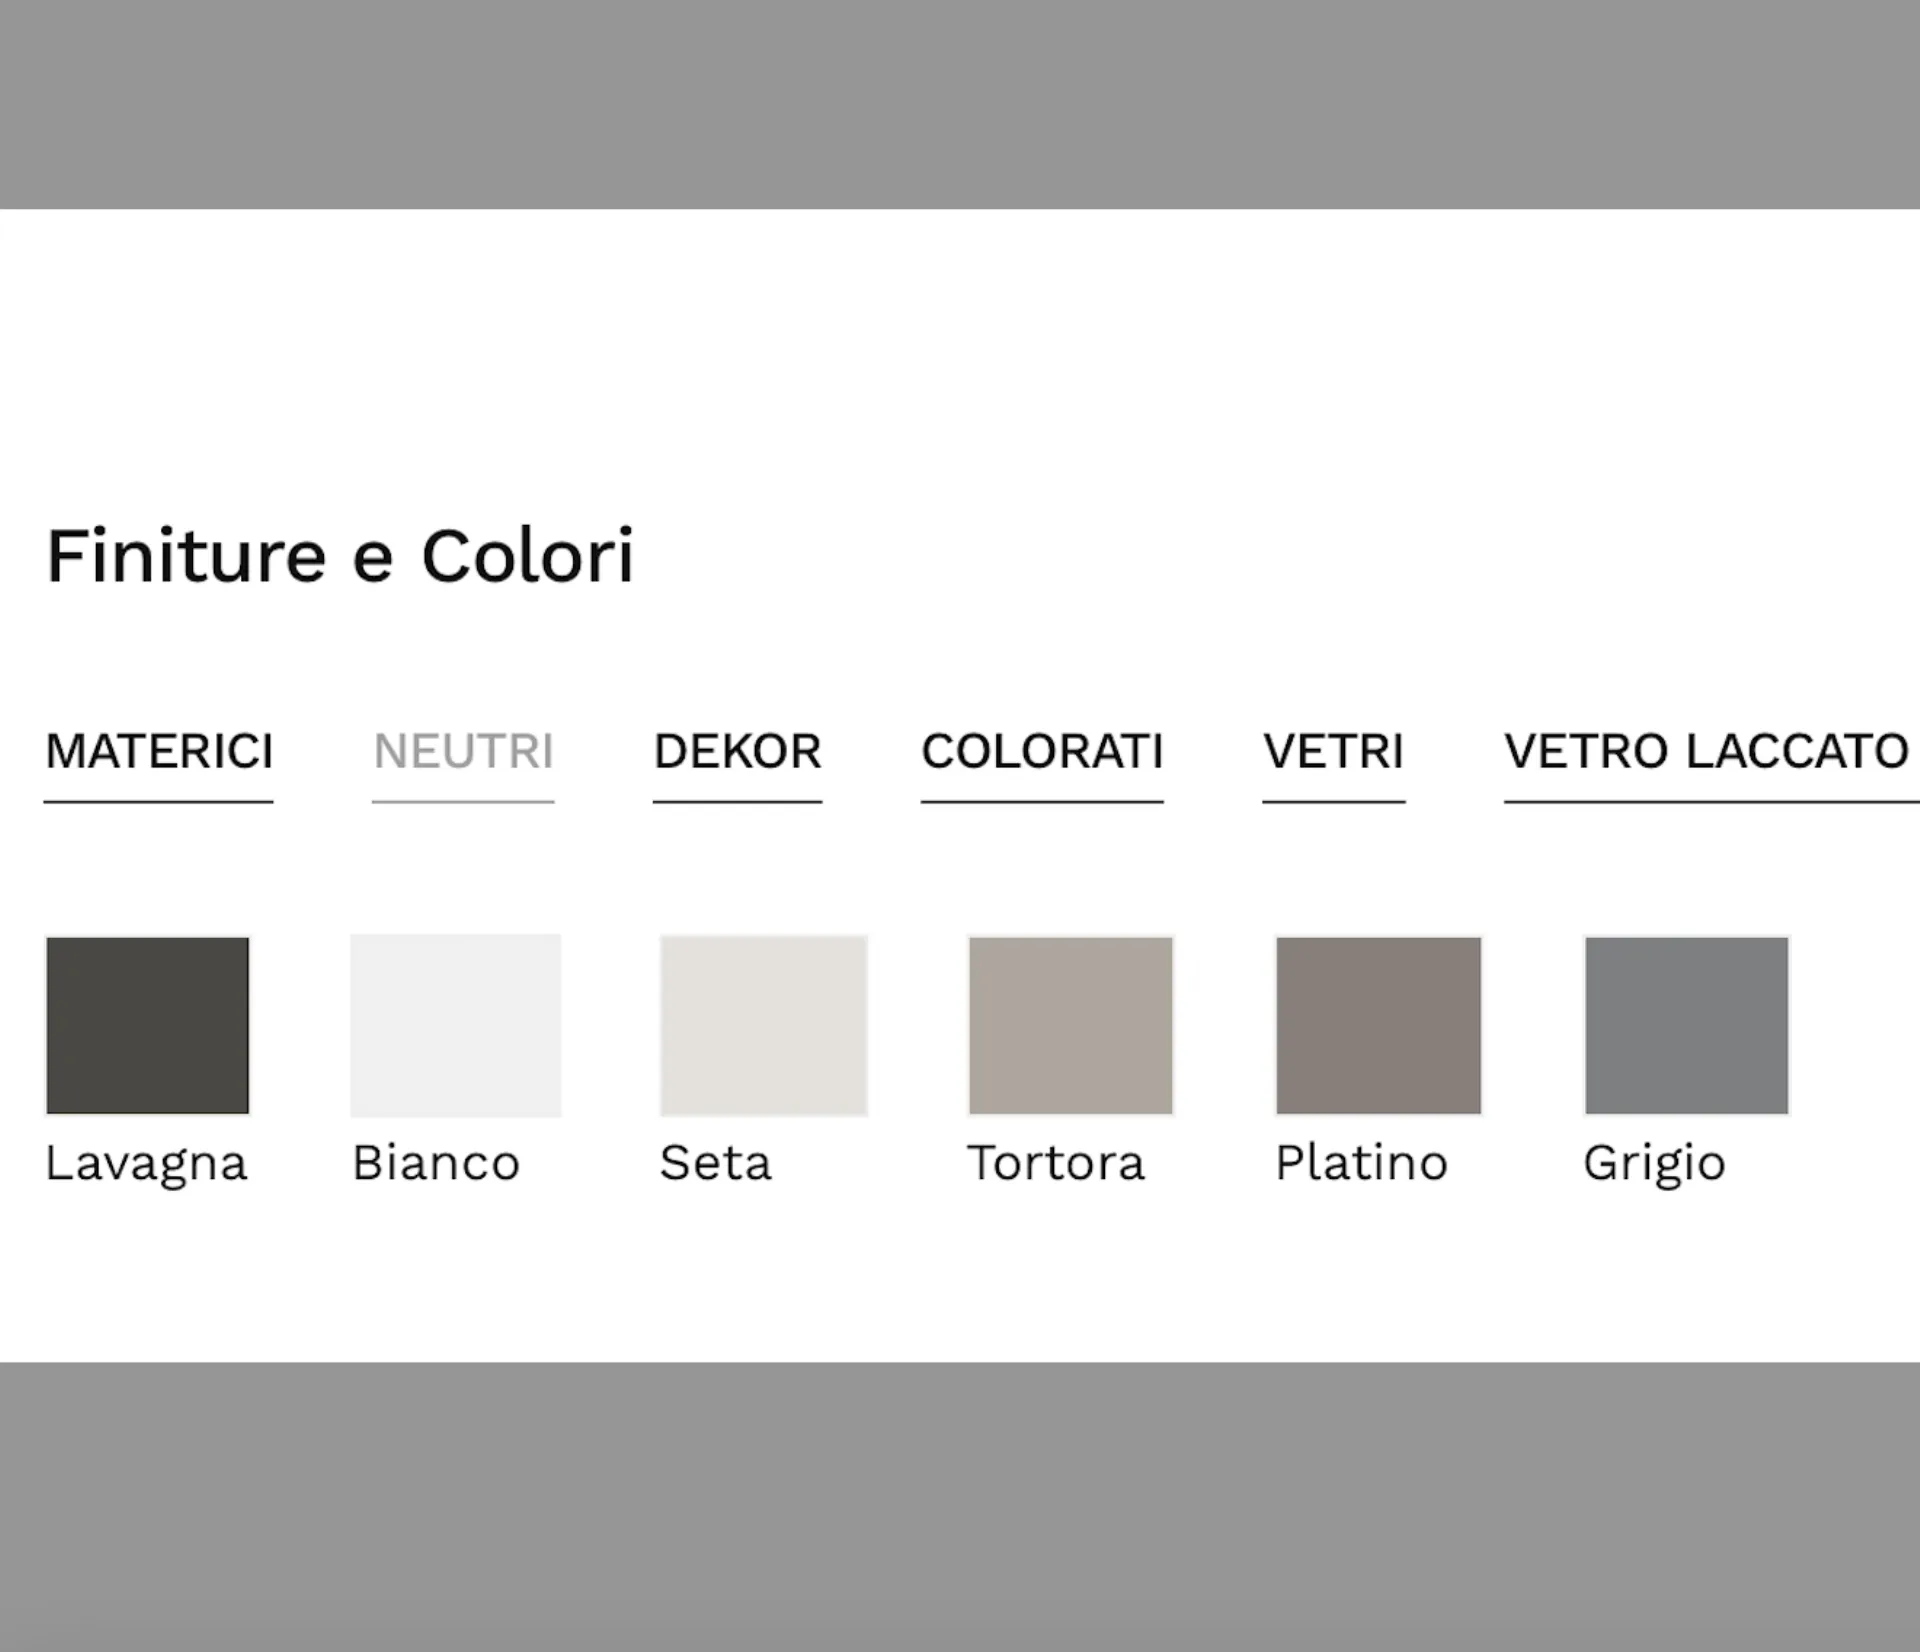Switch to VETRO LACCATO tab
1920x1652 pixels.
click(1706, 752)
